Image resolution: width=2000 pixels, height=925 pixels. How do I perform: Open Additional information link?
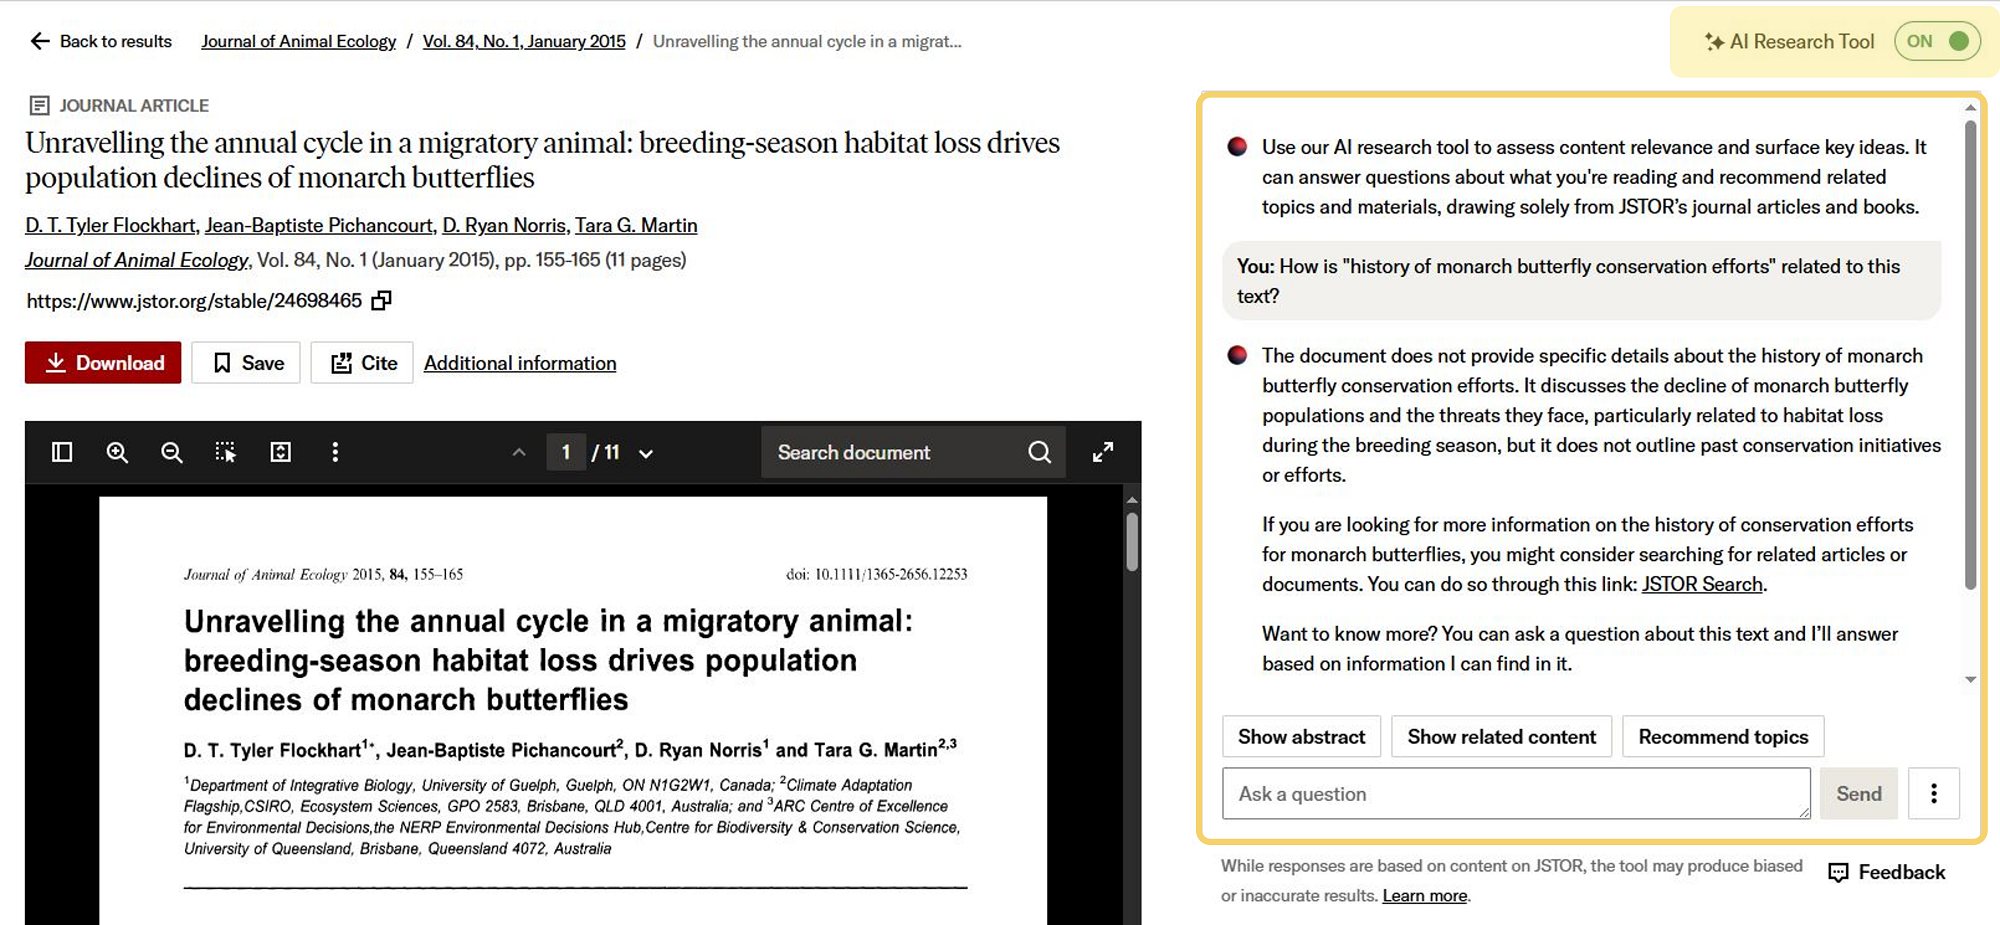[520, 363]
